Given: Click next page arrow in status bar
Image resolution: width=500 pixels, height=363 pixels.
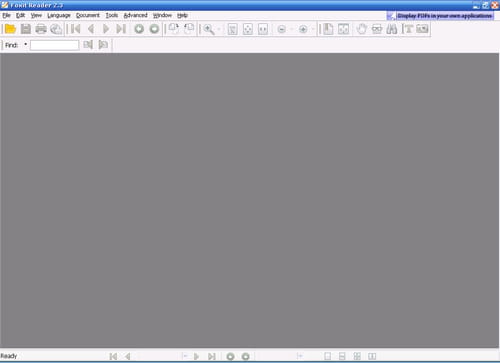Looking at the screenshot, I should [196, 356].
